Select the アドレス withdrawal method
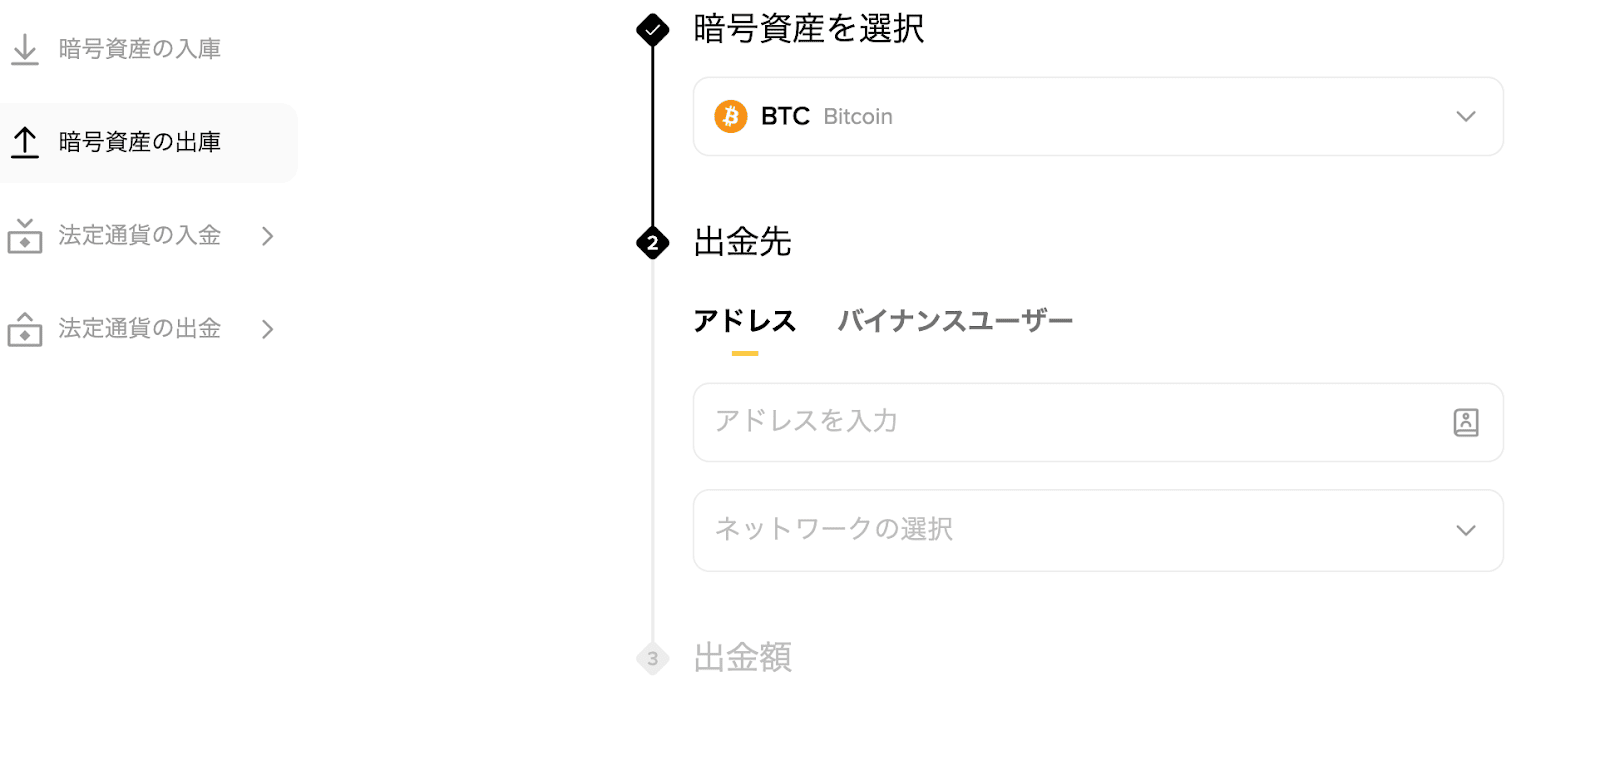Screen dimensions: 1600x775 click(744, 320)
